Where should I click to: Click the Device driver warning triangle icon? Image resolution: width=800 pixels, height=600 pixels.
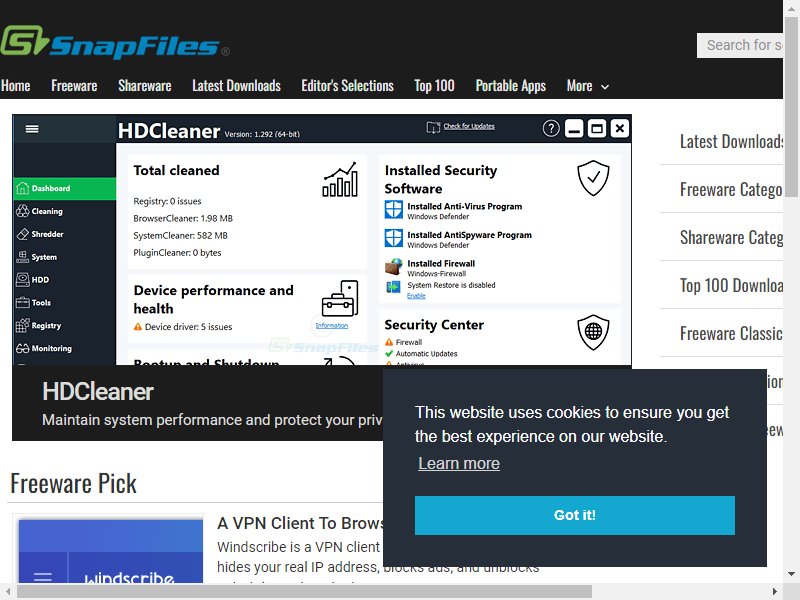[138, 327]
